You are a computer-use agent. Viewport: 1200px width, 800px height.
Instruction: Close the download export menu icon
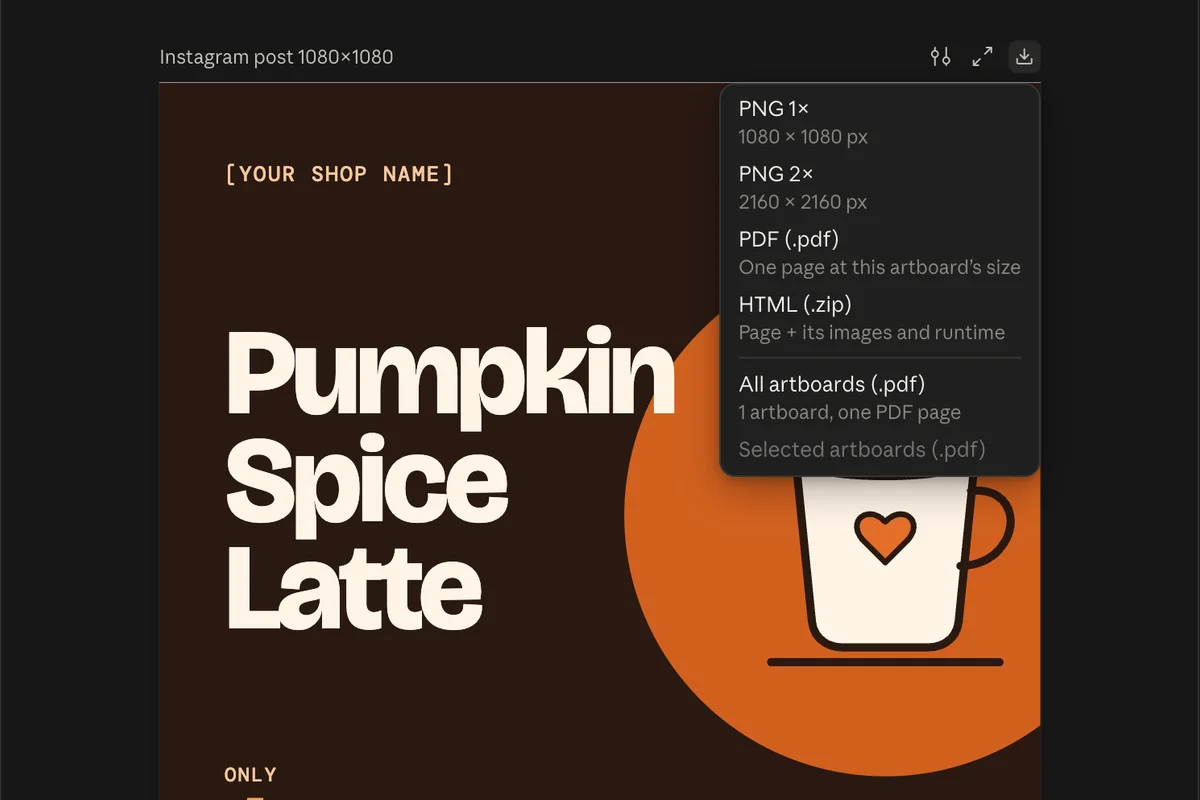pos(1024,57)
